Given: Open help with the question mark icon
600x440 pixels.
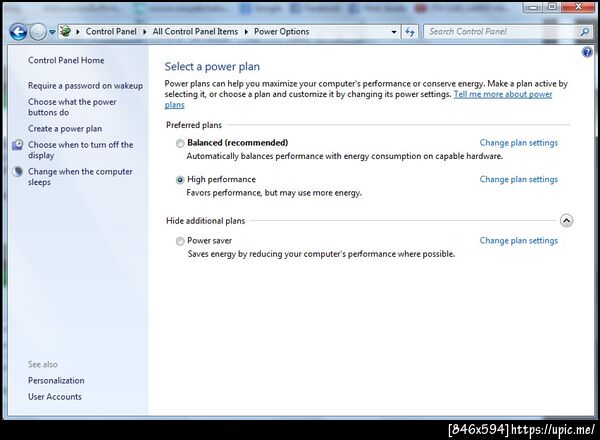Looking at the screenshot, I should [587, 52].
